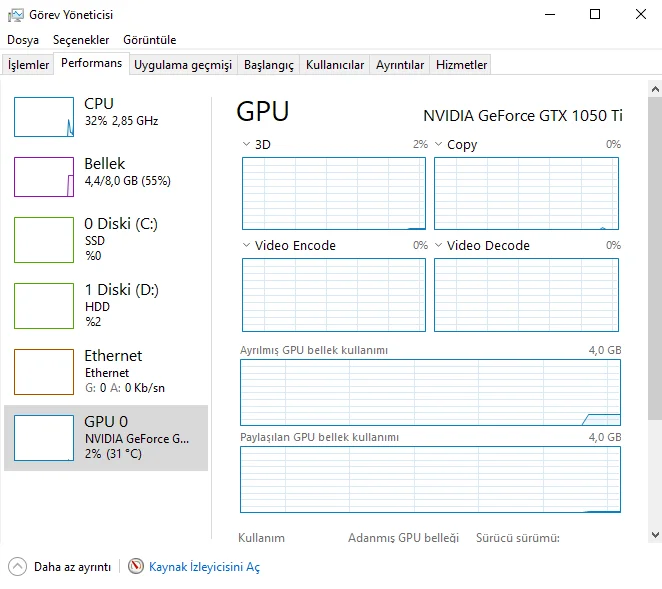Switch to the İşlemler tab
This screenshot has width=662, height=589.
(x=29, y=65)
